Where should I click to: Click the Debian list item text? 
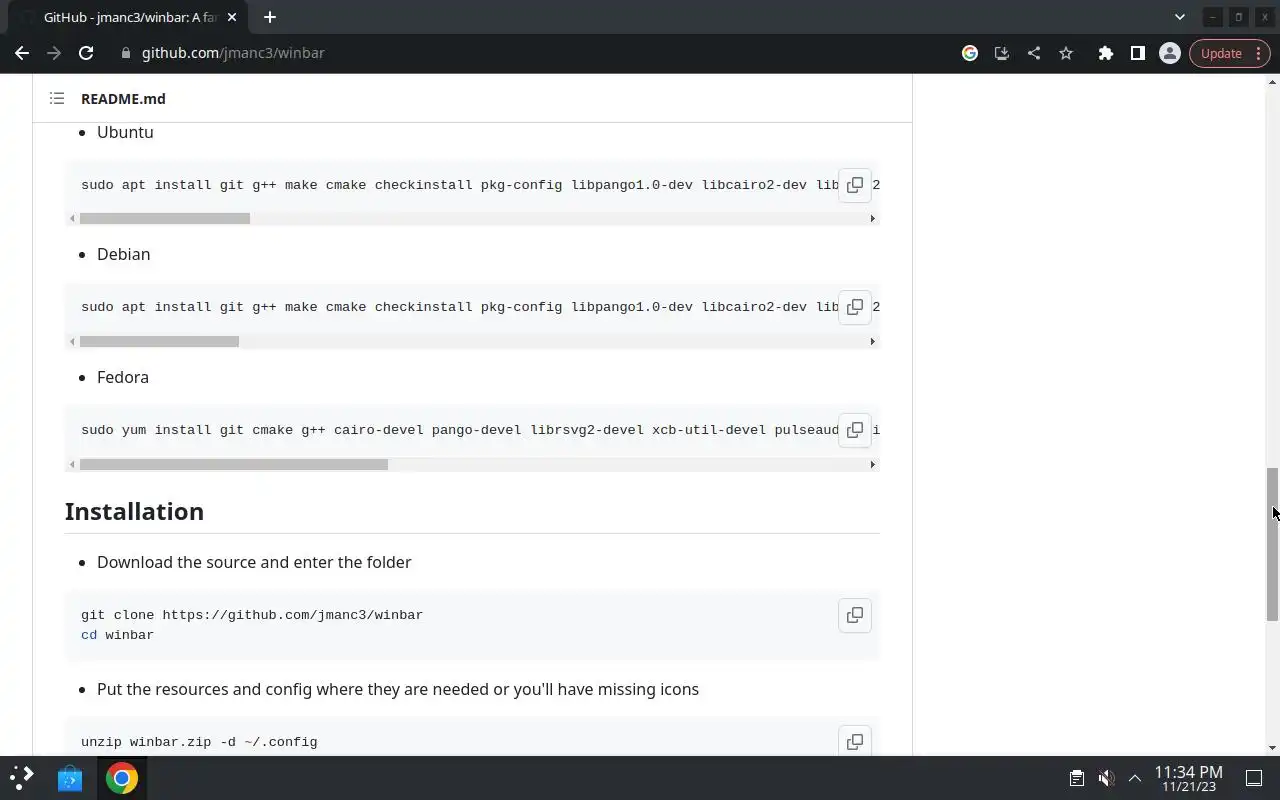tap(123, 254)
